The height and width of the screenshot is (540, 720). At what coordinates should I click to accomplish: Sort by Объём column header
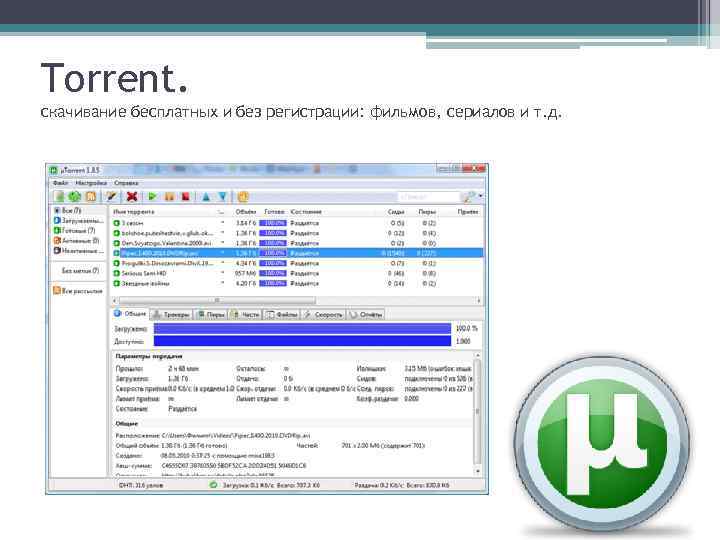coord(246,212)
